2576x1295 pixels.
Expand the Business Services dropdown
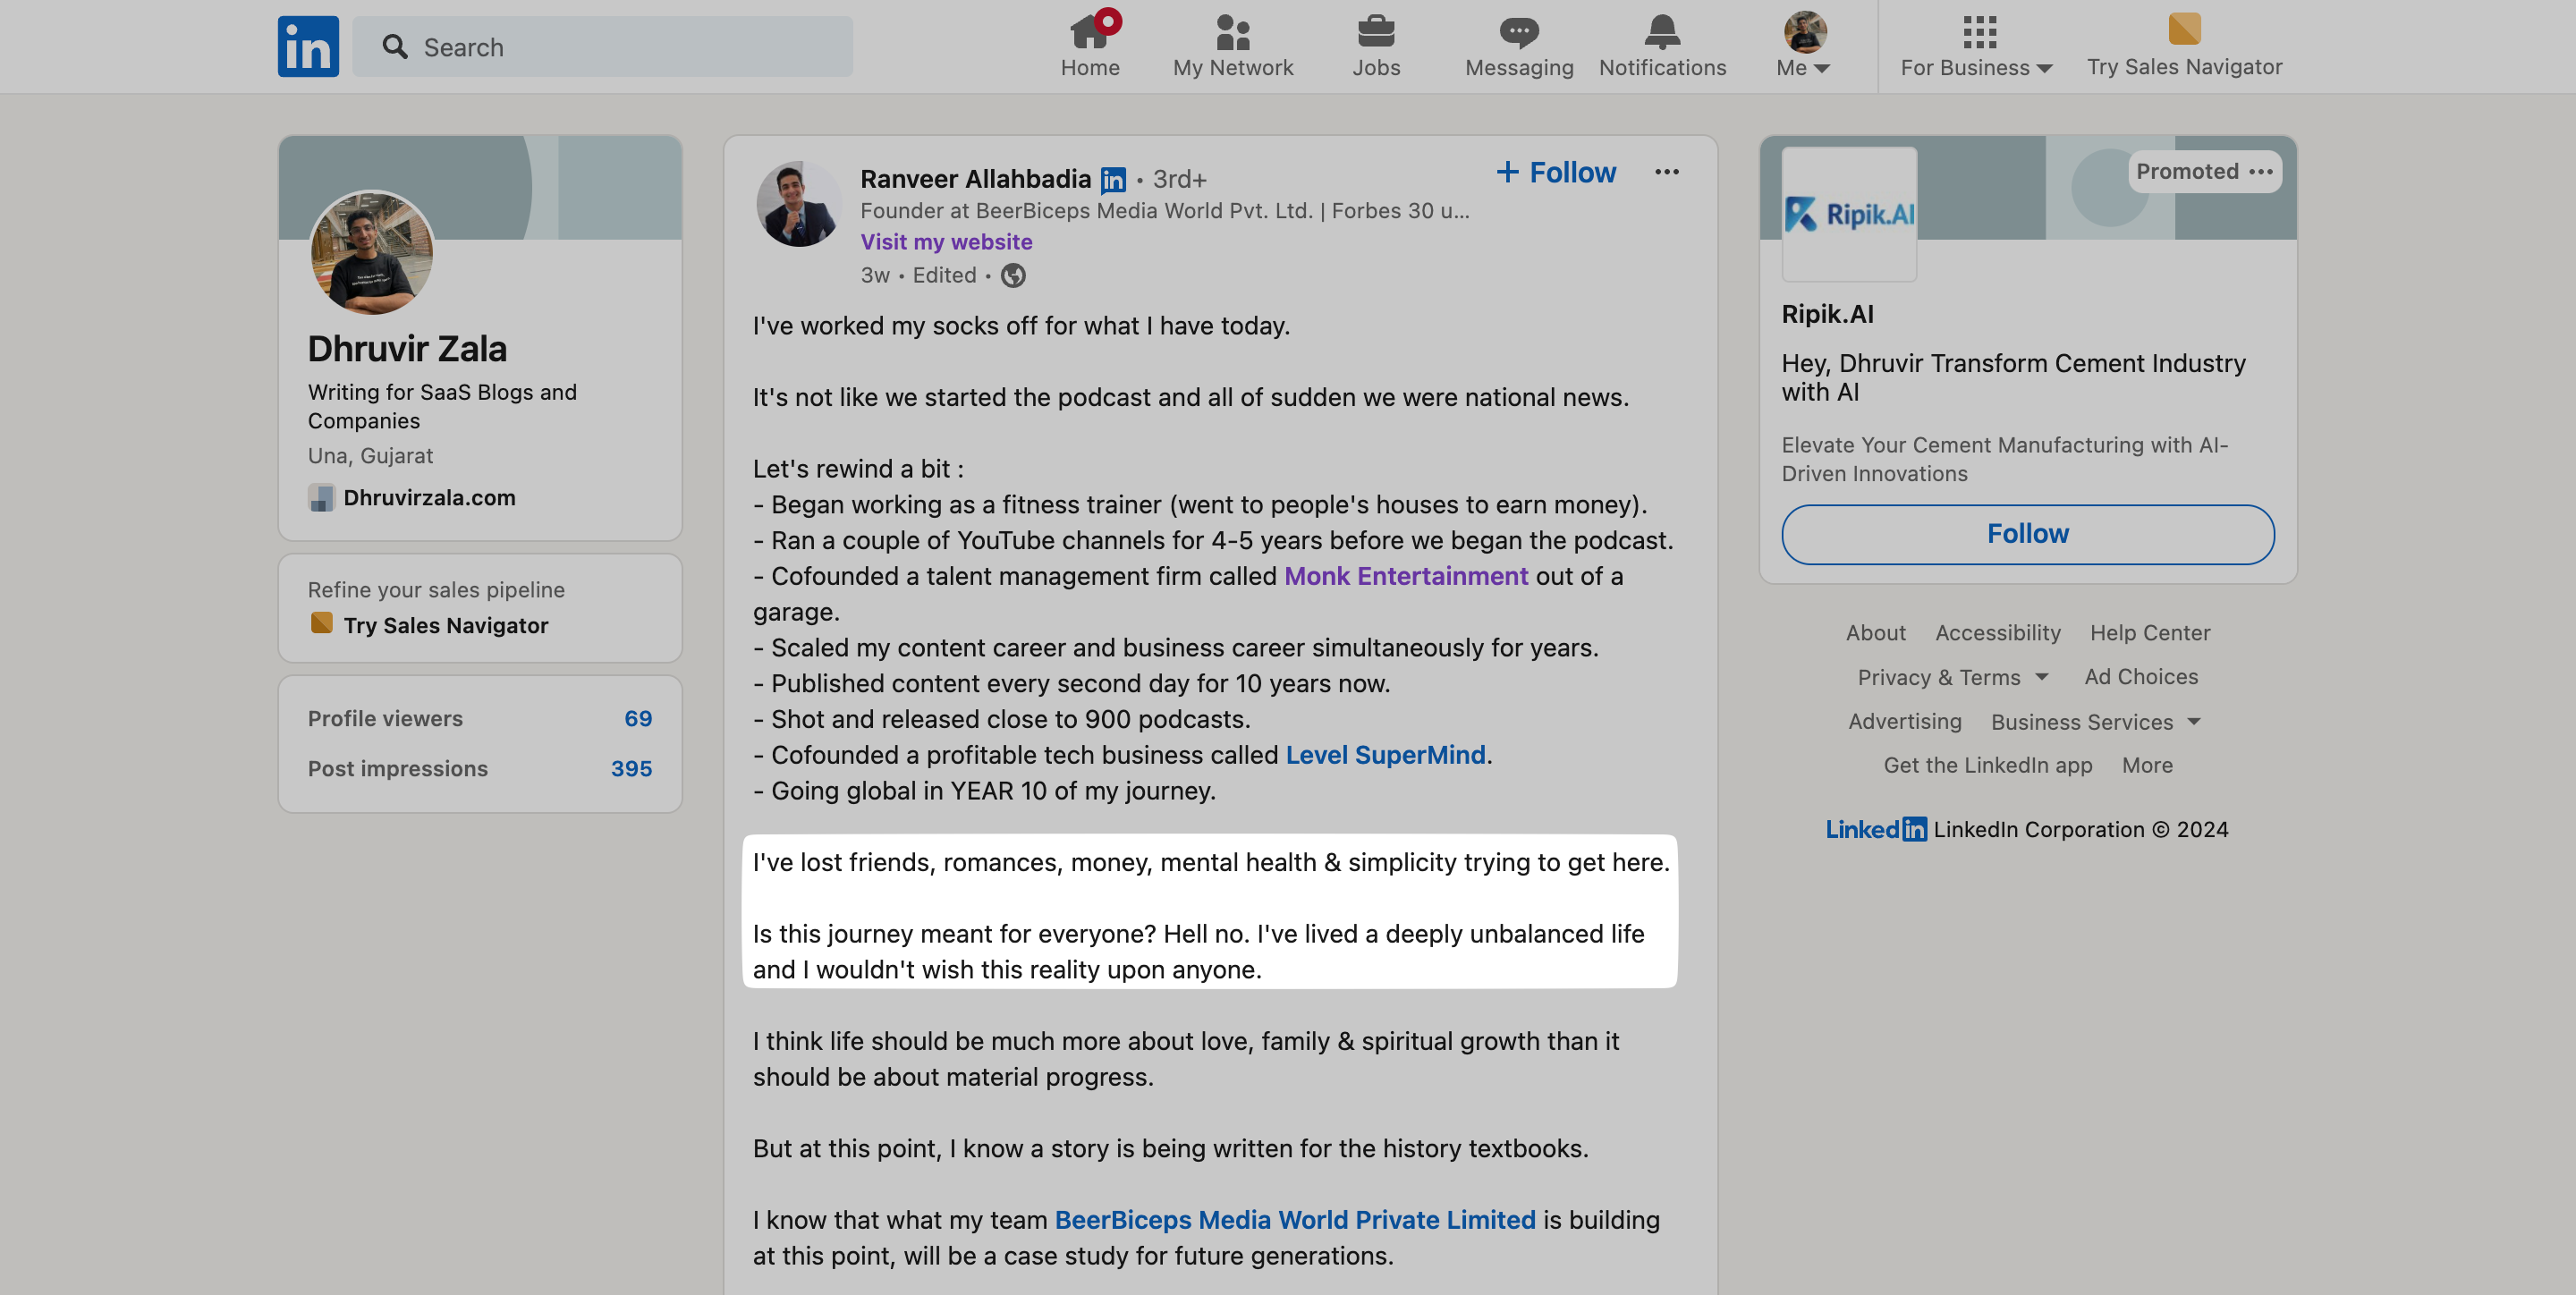coord(2095,721)
